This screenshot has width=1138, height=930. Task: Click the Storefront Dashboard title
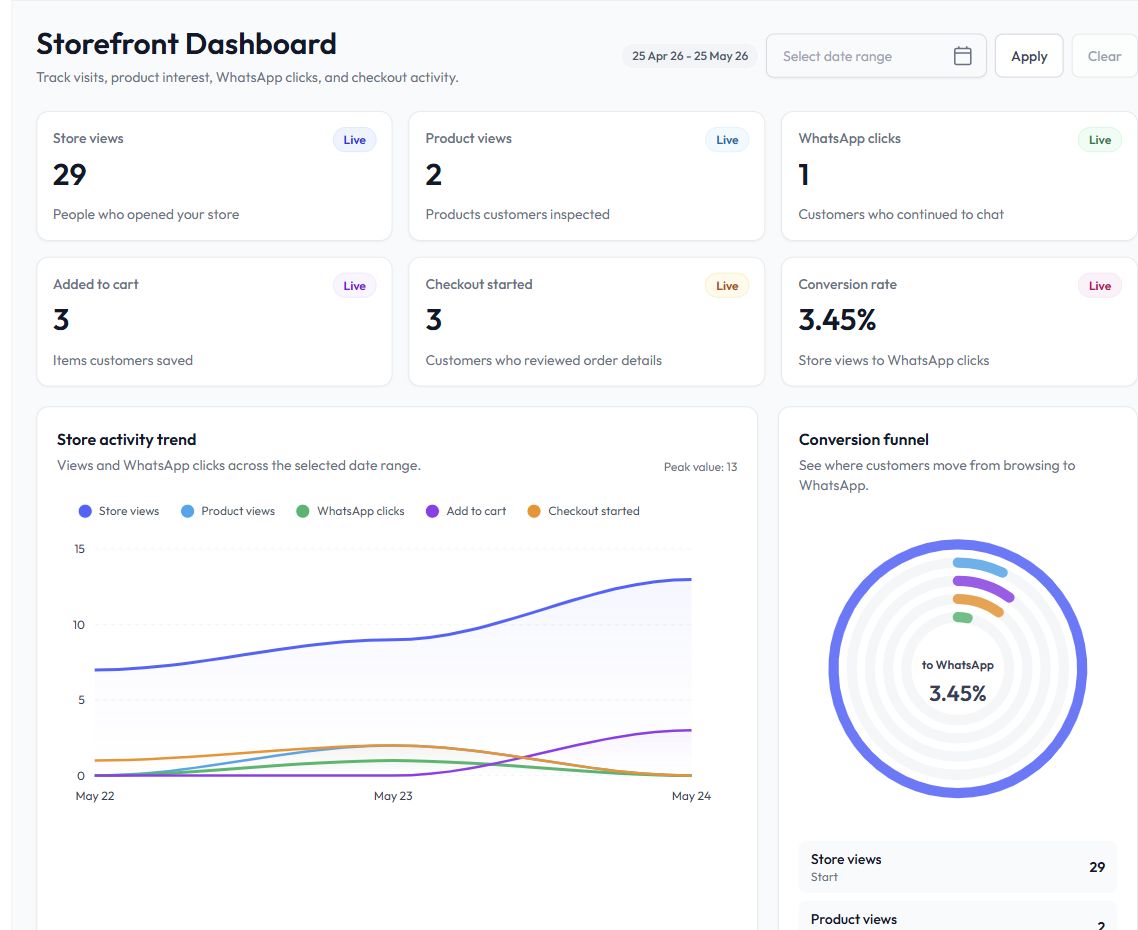[187, 44]
